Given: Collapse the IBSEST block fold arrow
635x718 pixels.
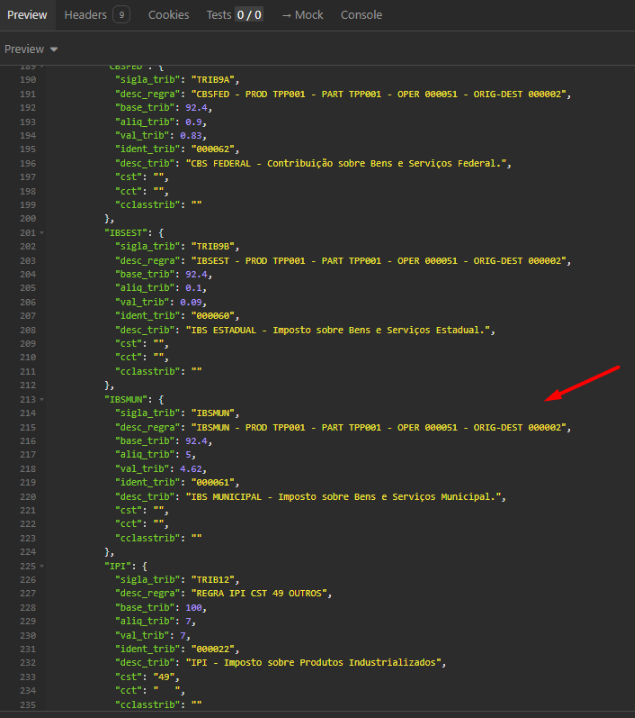Looking at the screenshot, I should pyautogui.click(x=41, y=232).
